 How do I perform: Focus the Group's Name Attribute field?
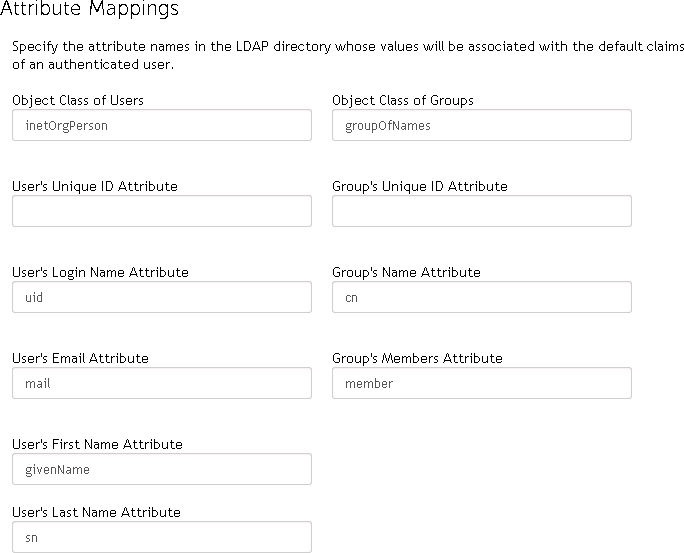pyautogui.click(x=481, y=297)
